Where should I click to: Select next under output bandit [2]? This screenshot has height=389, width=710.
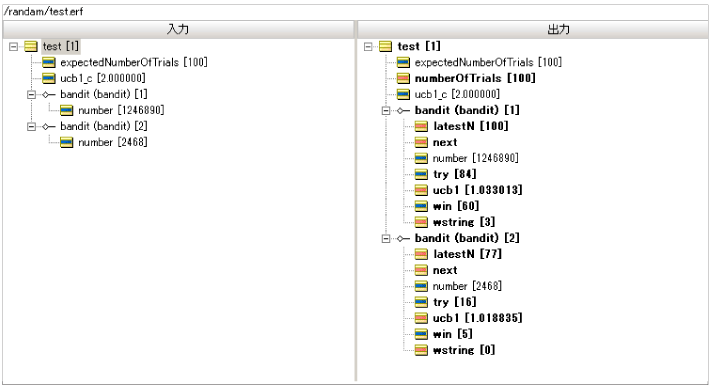[x=445, y=270]
